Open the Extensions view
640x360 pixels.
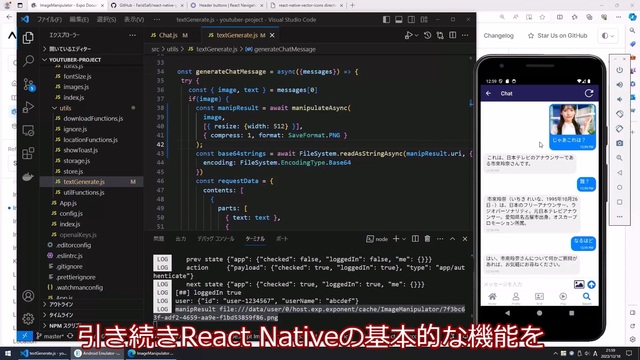click(x=28, y=153)
